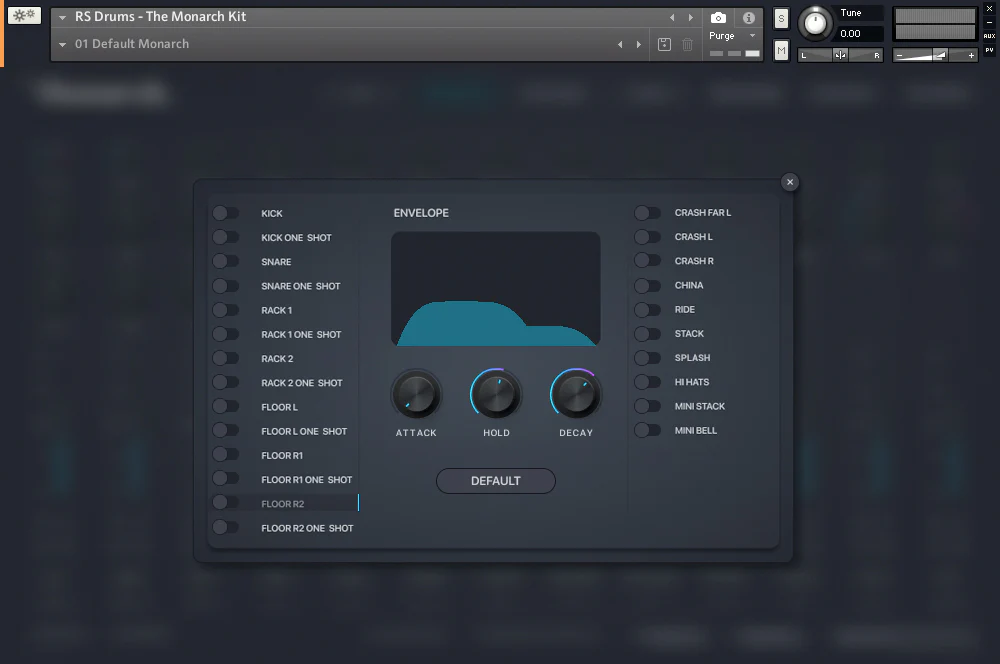Toggle the RACK 1 switch
Screen dimensions: 1000x664
pos(226,310)
